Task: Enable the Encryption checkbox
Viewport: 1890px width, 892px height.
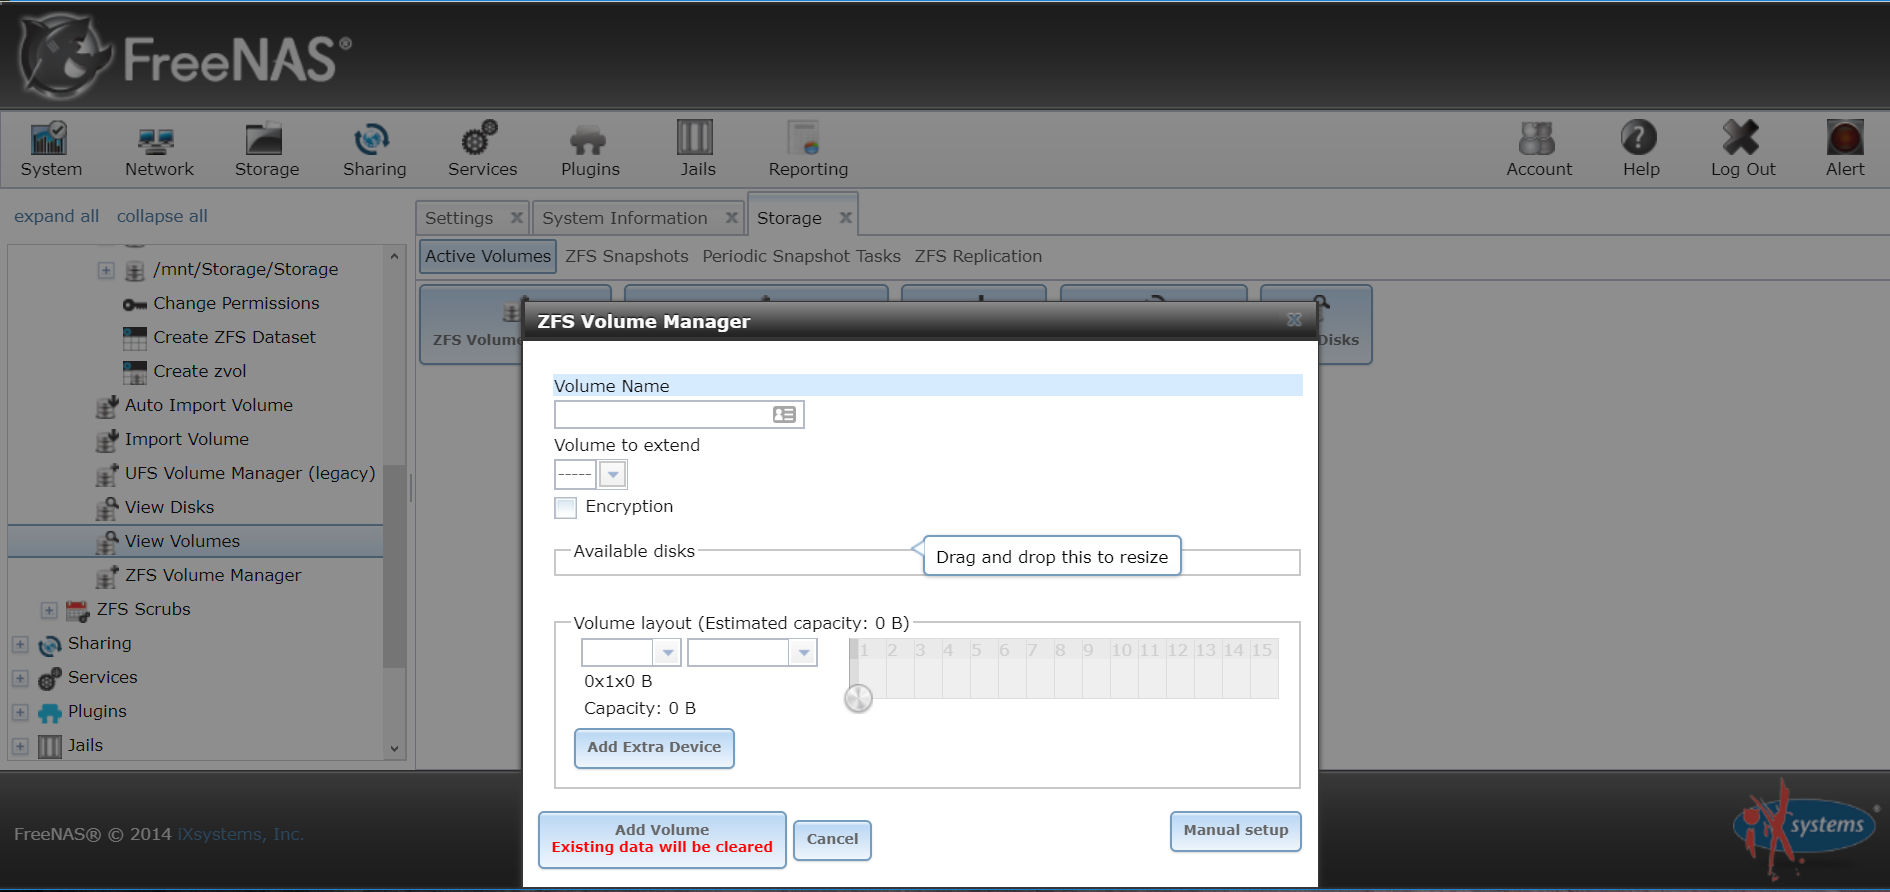Action: point(566,507)
